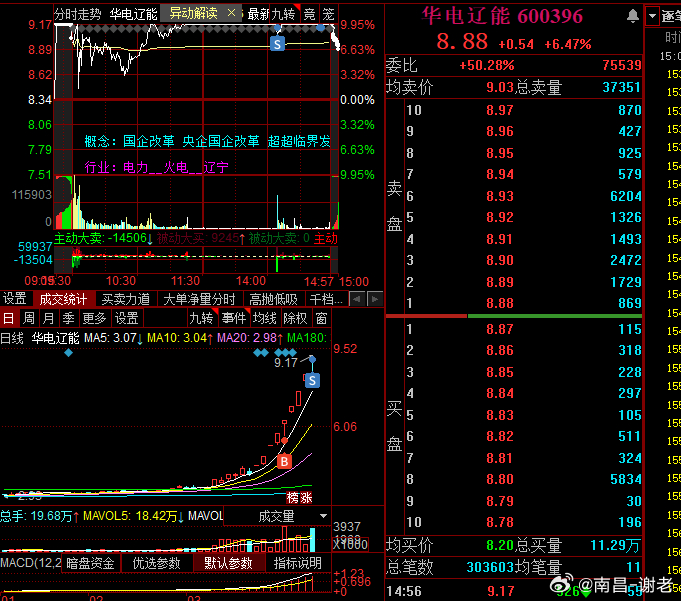Open the 更多 period options
The width and height of the screenshot is (681, 601).
click(x=94, y=318)
